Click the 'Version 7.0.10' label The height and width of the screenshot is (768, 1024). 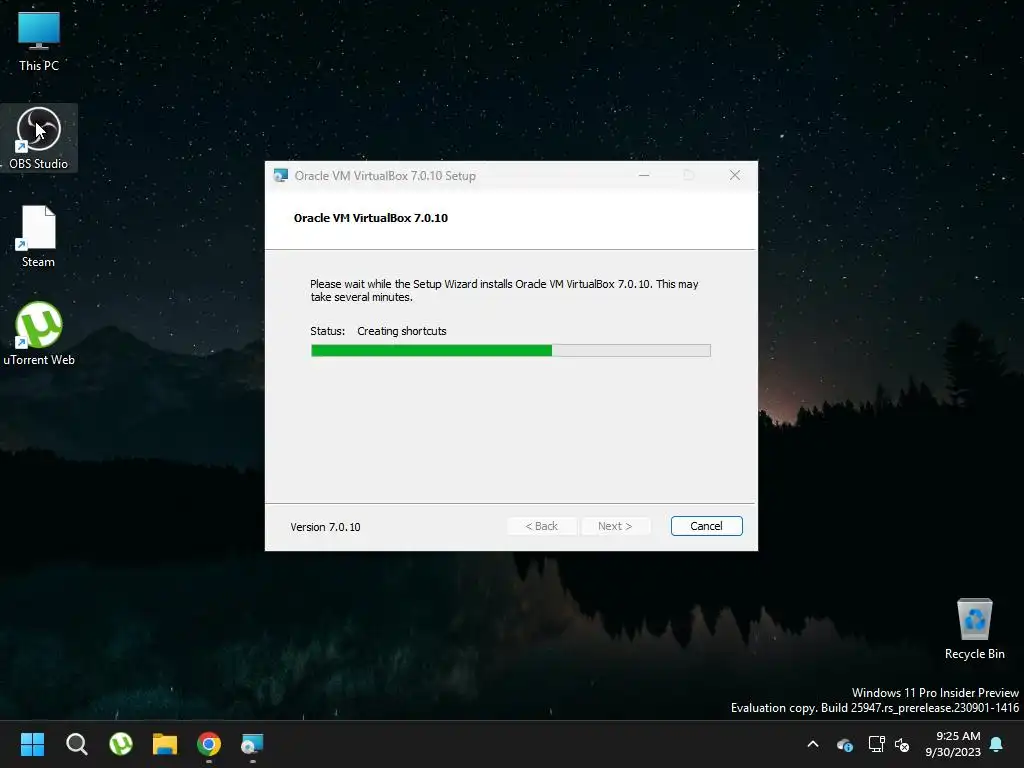[325, 527]
